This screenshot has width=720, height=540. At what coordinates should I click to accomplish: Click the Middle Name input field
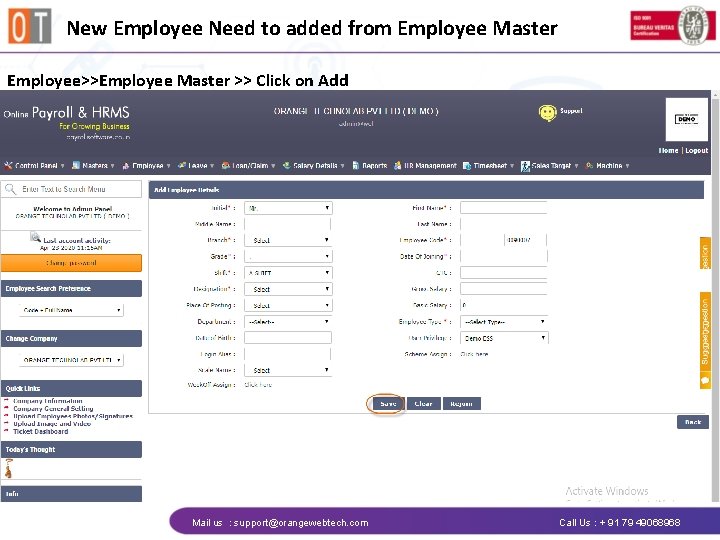pos(287,224)
